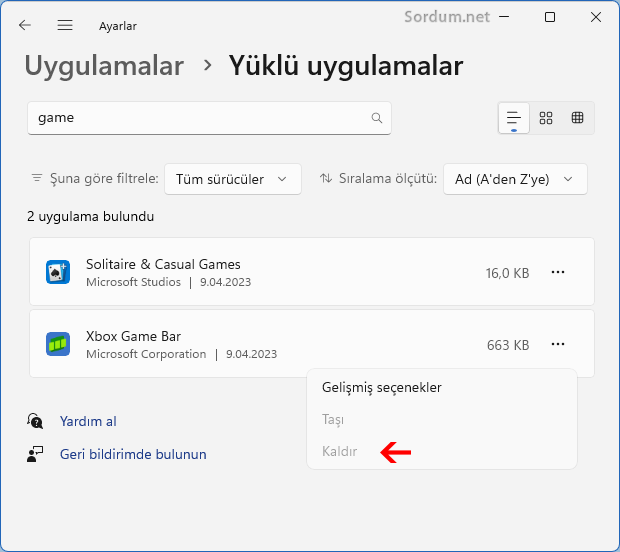Select Gelişmiş seçenekler from context menu
Screen dimensions: 620x552
[x=382, y=388]
